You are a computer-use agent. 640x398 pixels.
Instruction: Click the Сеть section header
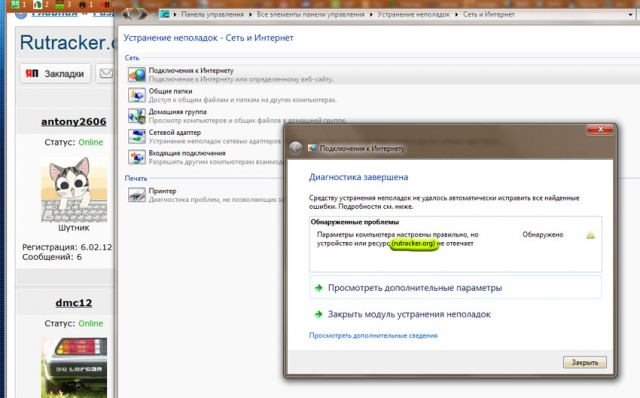(x=132, y=58)
